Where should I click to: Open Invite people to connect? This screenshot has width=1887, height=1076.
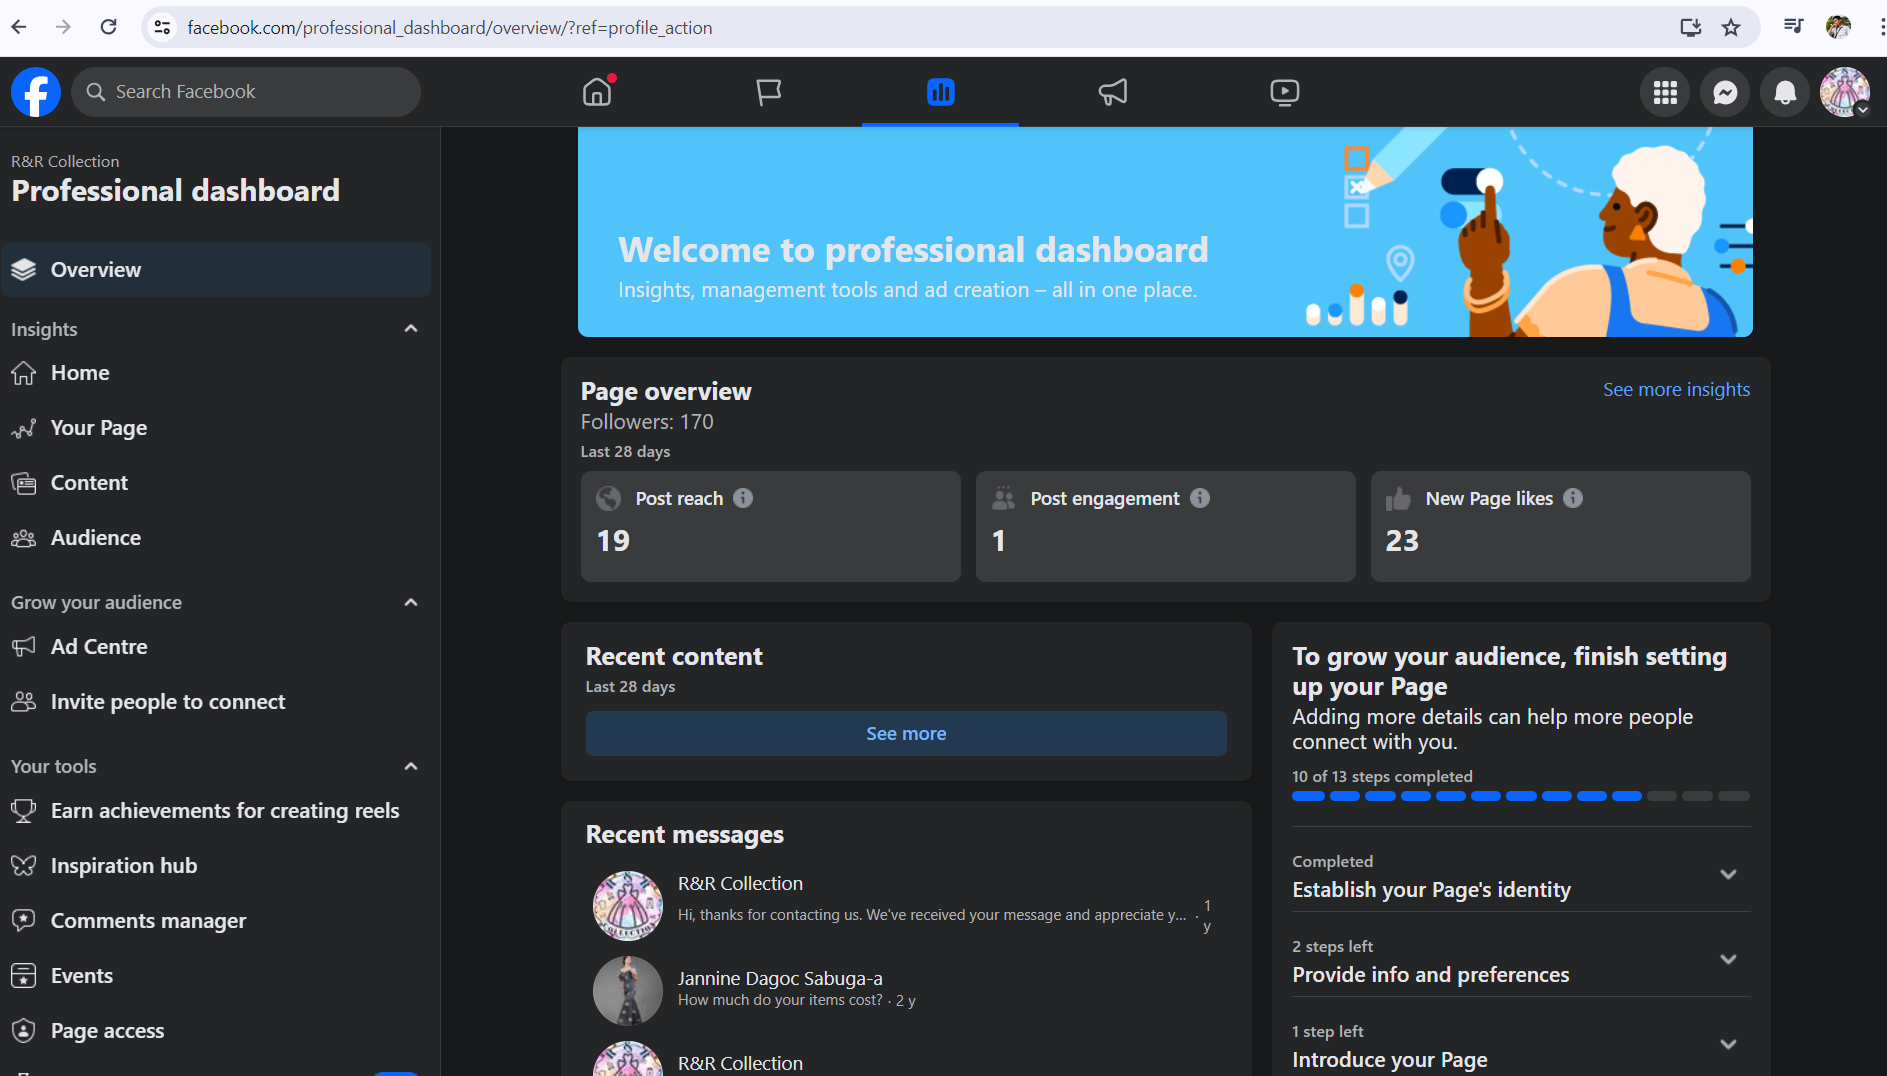216,702
